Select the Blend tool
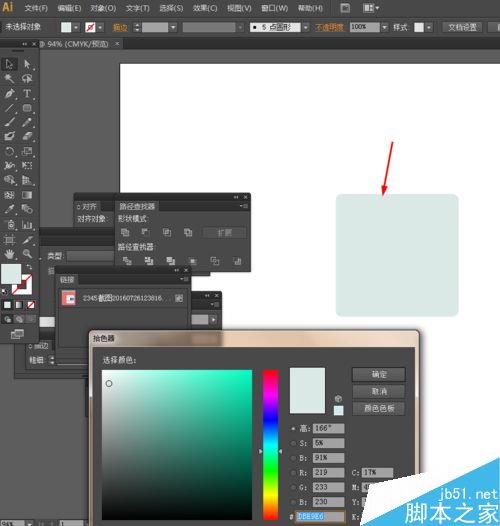The width and height of the screenshot is (500, 526). (27, 209)
